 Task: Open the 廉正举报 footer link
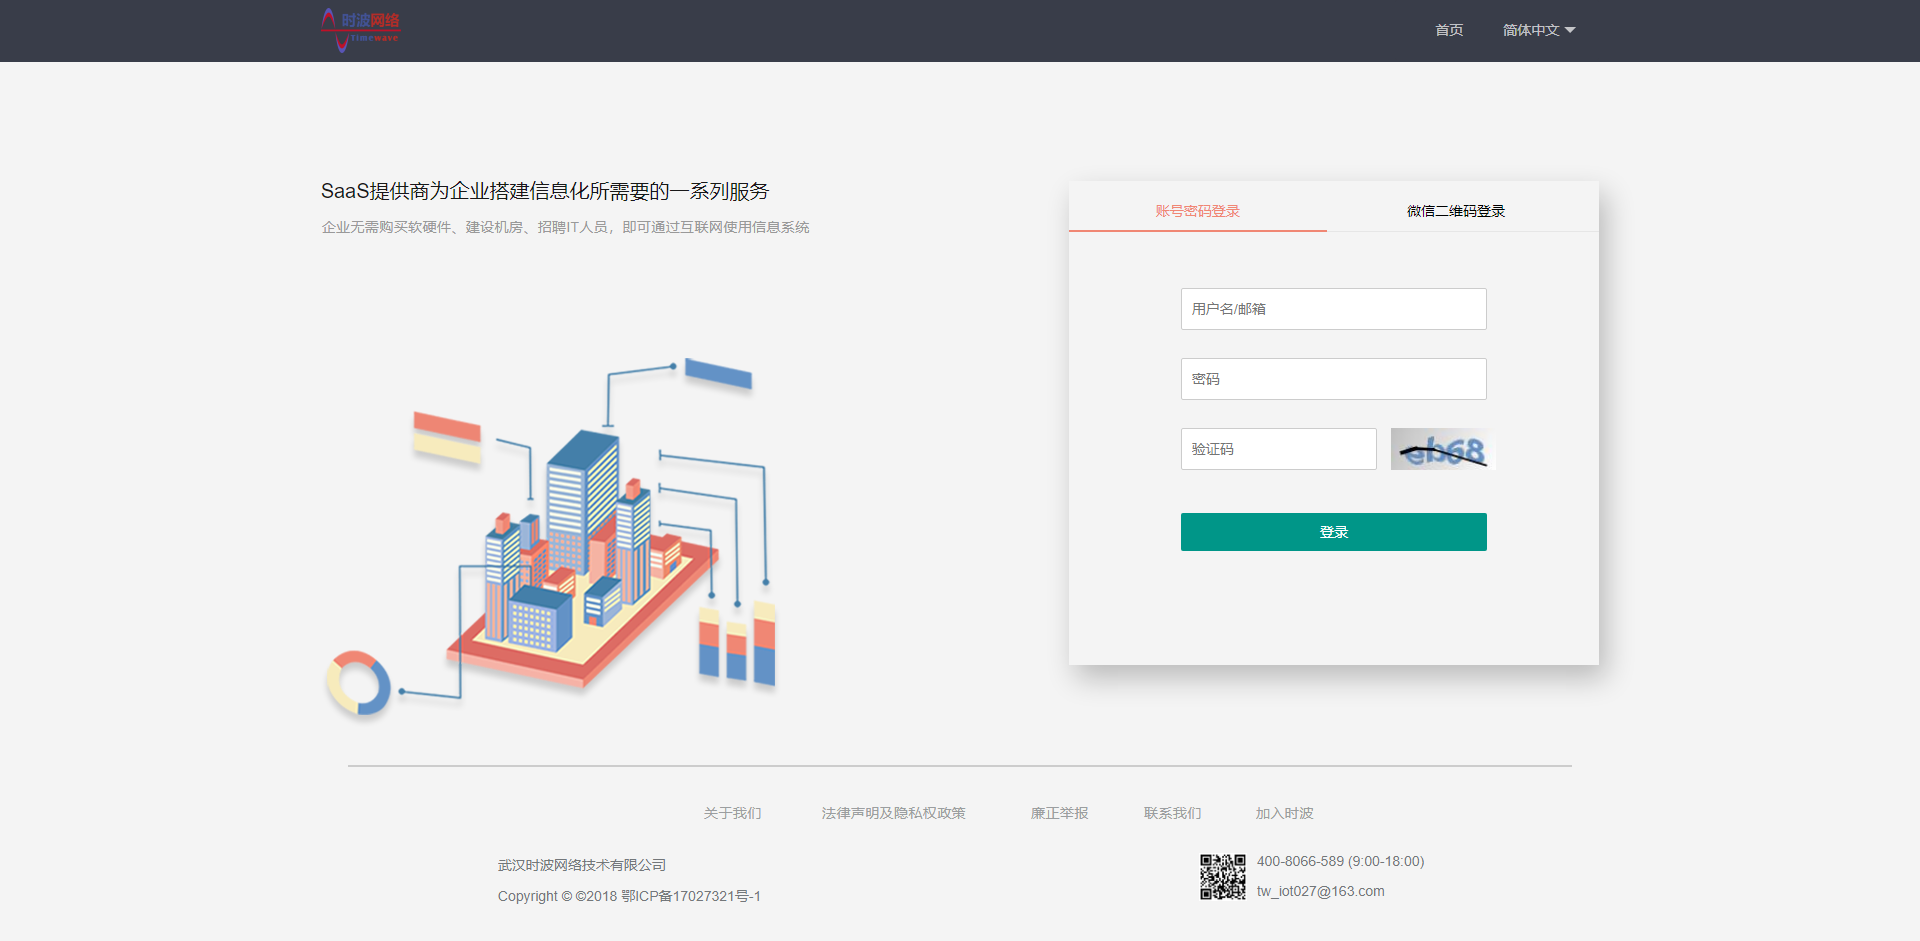1059,813
